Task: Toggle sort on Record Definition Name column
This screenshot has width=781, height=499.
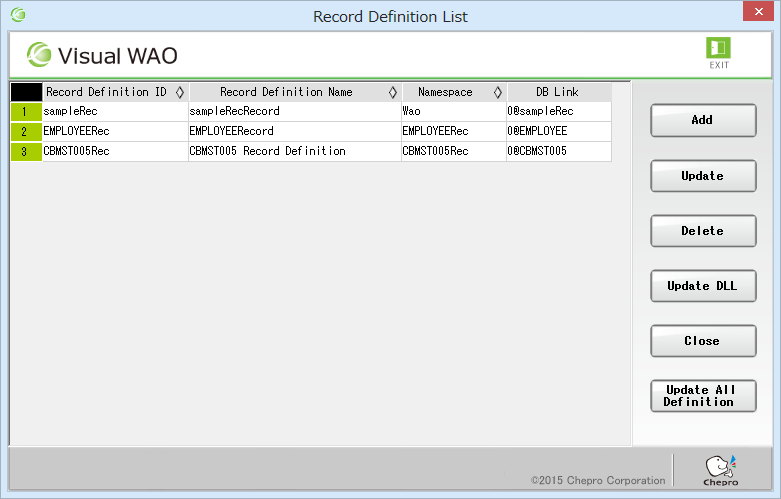Action: (x=392, y=92)
